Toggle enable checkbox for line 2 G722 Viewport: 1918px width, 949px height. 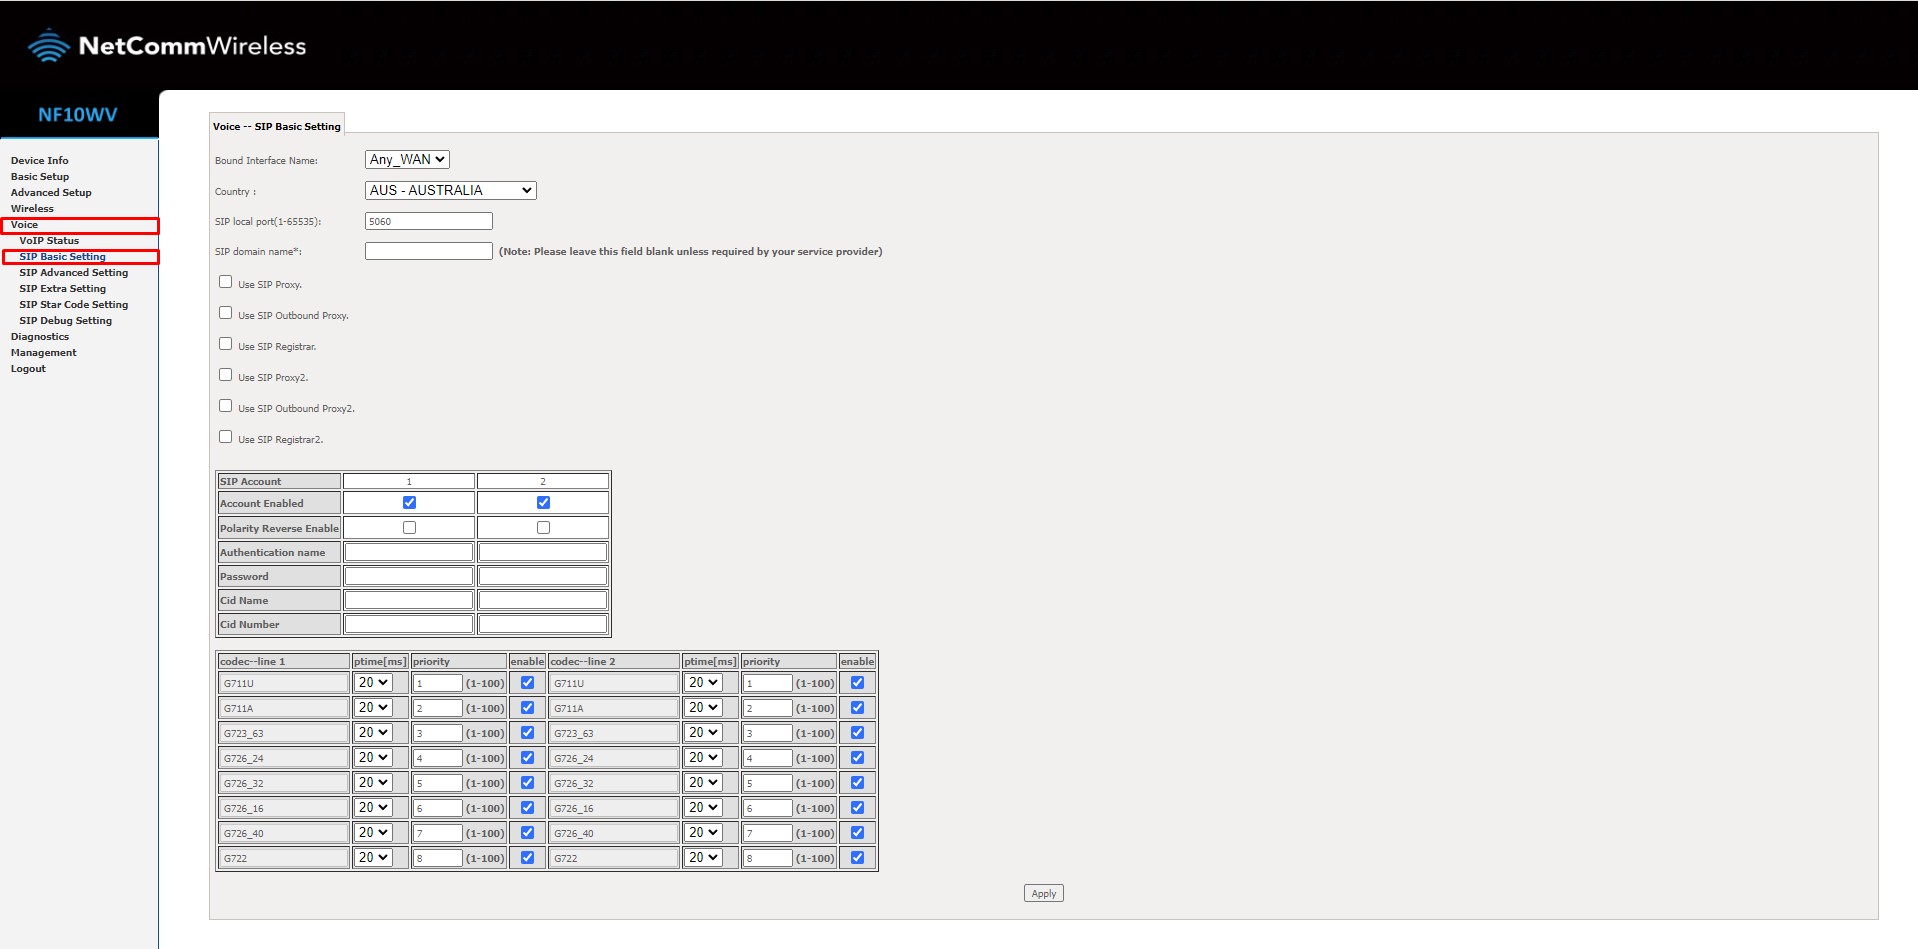pos(857,857)
